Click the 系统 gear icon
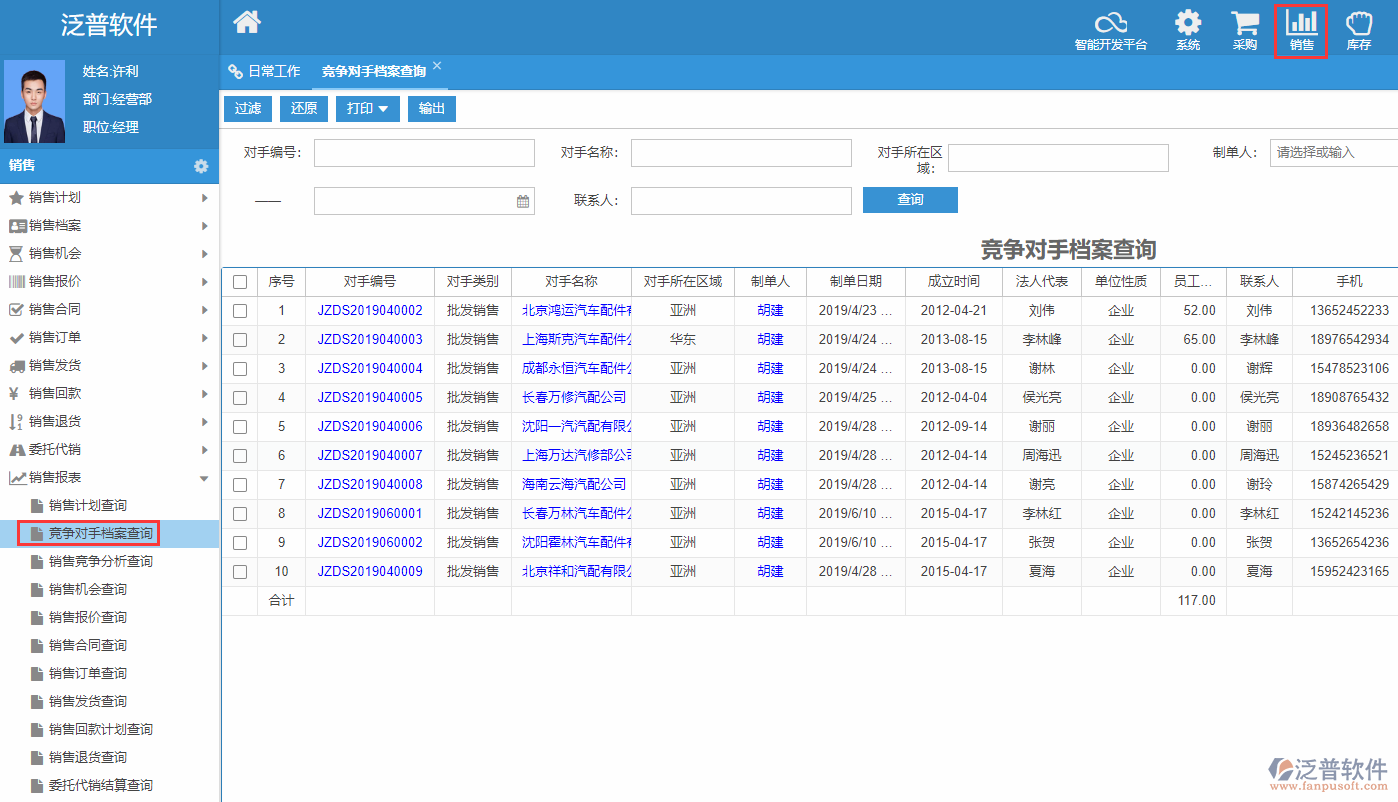Viewport: 1398px width, 802px height. (1188, 28)
